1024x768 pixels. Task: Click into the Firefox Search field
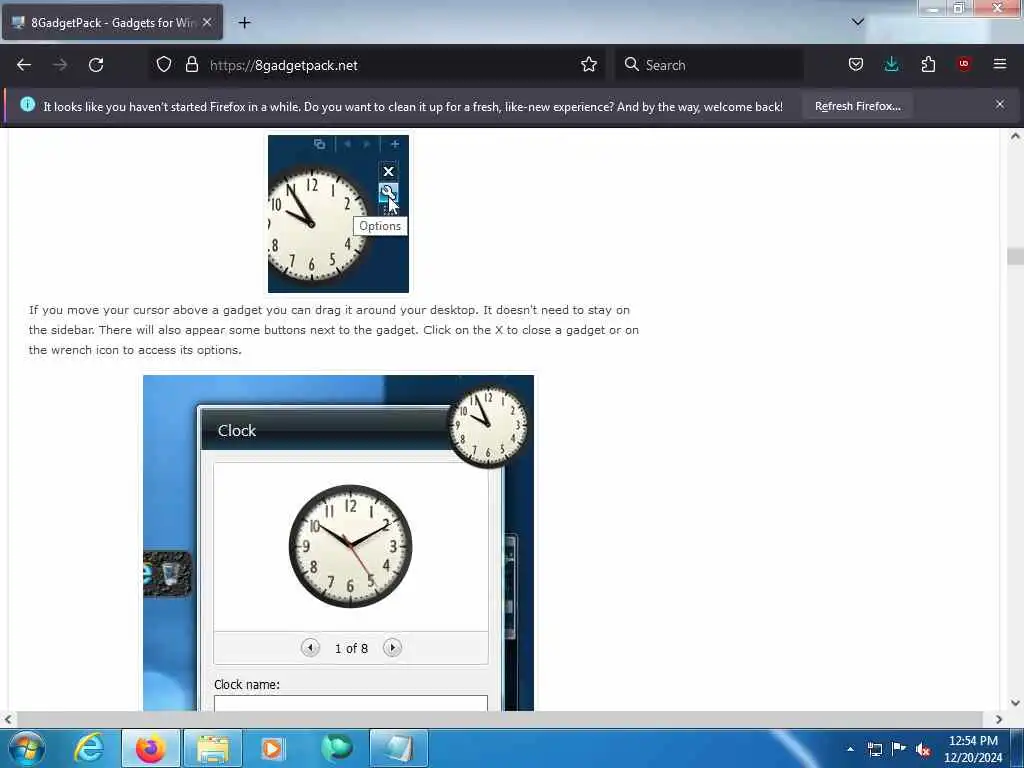click(x=709, y=65)
